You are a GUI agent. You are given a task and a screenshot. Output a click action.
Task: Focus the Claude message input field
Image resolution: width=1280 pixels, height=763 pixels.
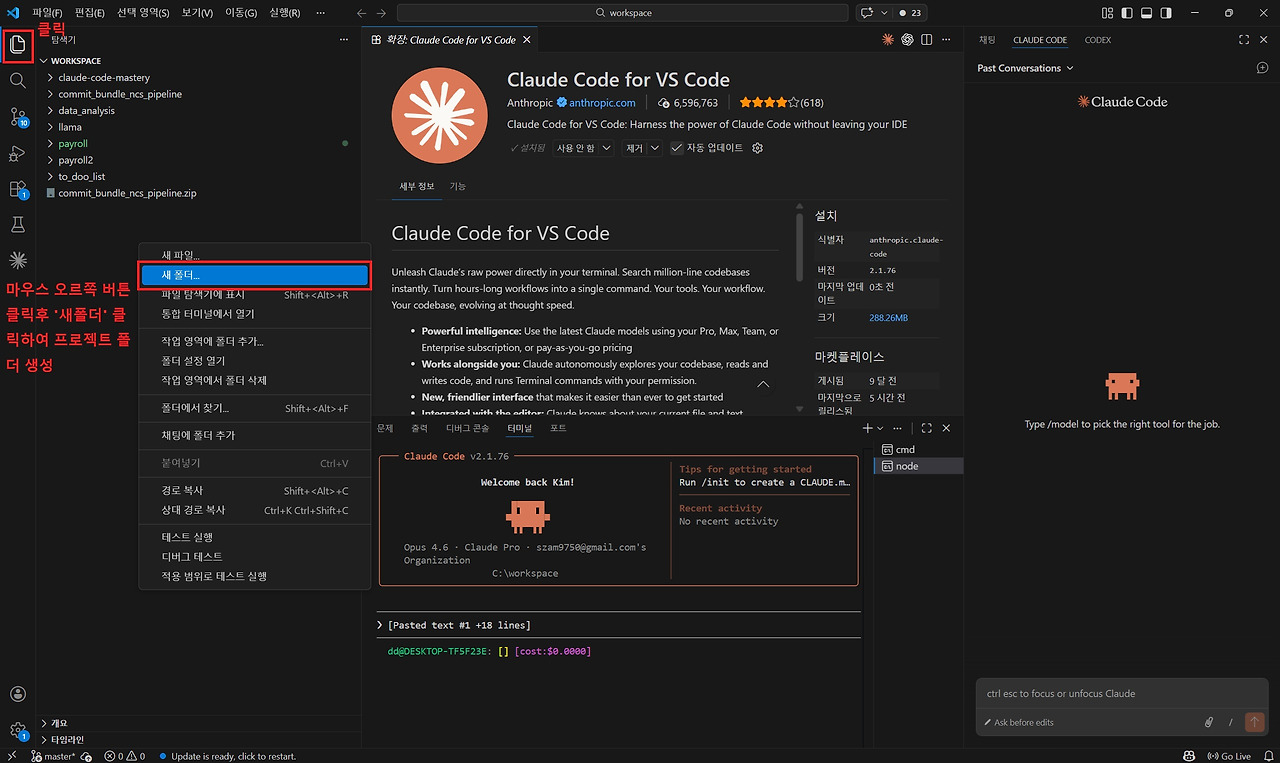[x=1120, y=693]
